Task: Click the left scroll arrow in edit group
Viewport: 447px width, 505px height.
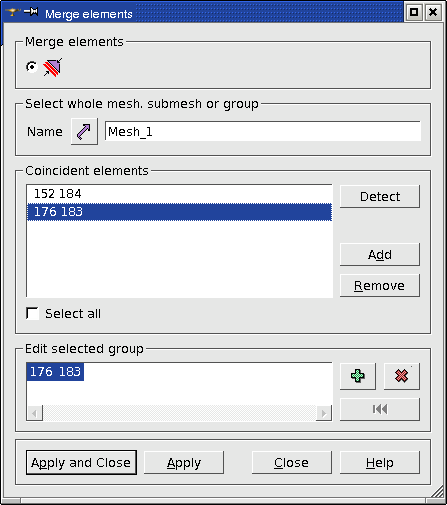Action: pyautogui.click(x=35, y=413)
